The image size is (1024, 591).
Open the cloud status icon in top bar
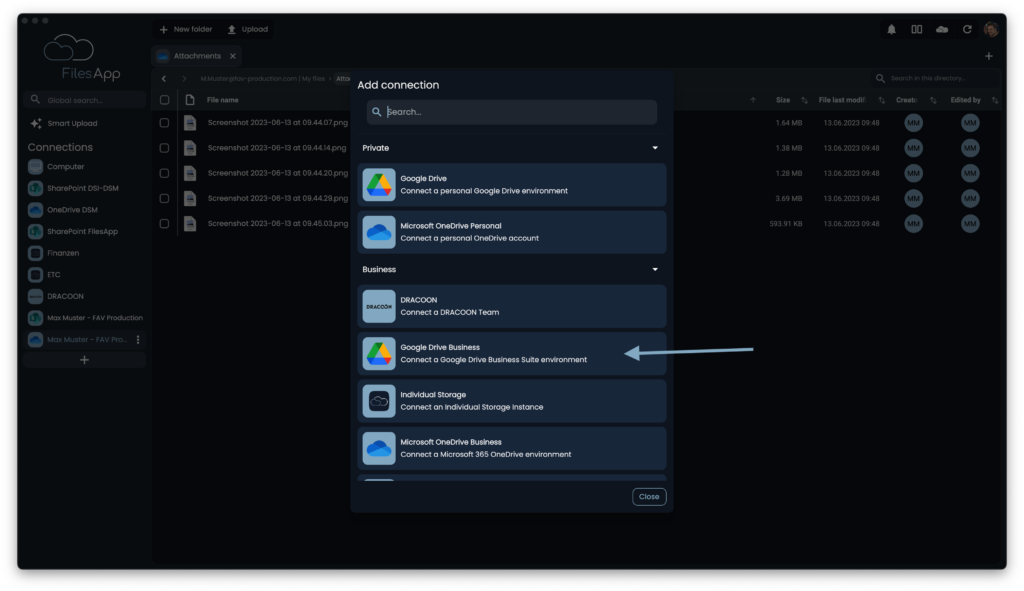[942, 29]
